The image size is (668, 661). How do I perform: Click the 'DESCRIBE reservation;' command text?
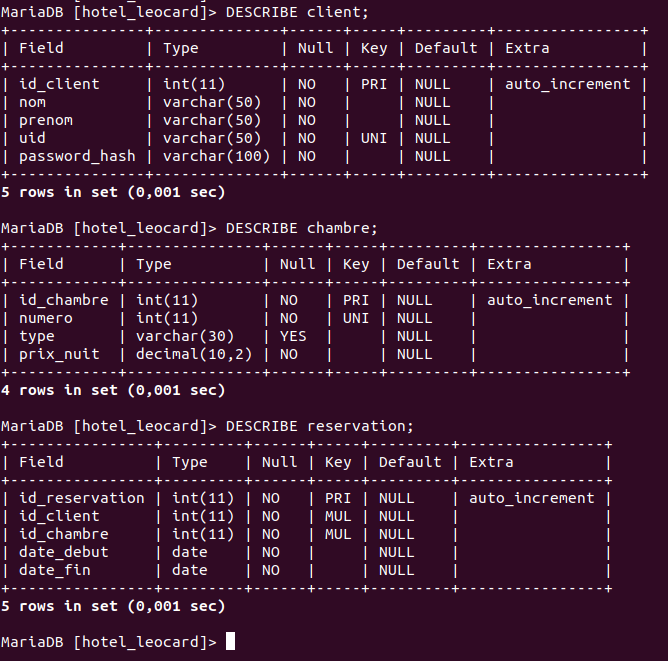tap(320, 426)
